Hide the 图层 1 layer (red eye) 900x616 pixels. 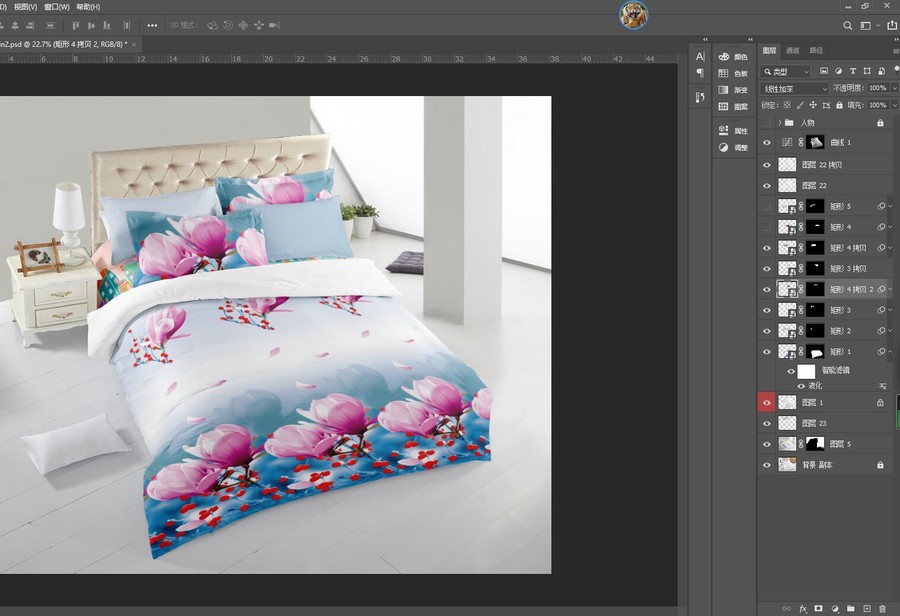[767, 402]
